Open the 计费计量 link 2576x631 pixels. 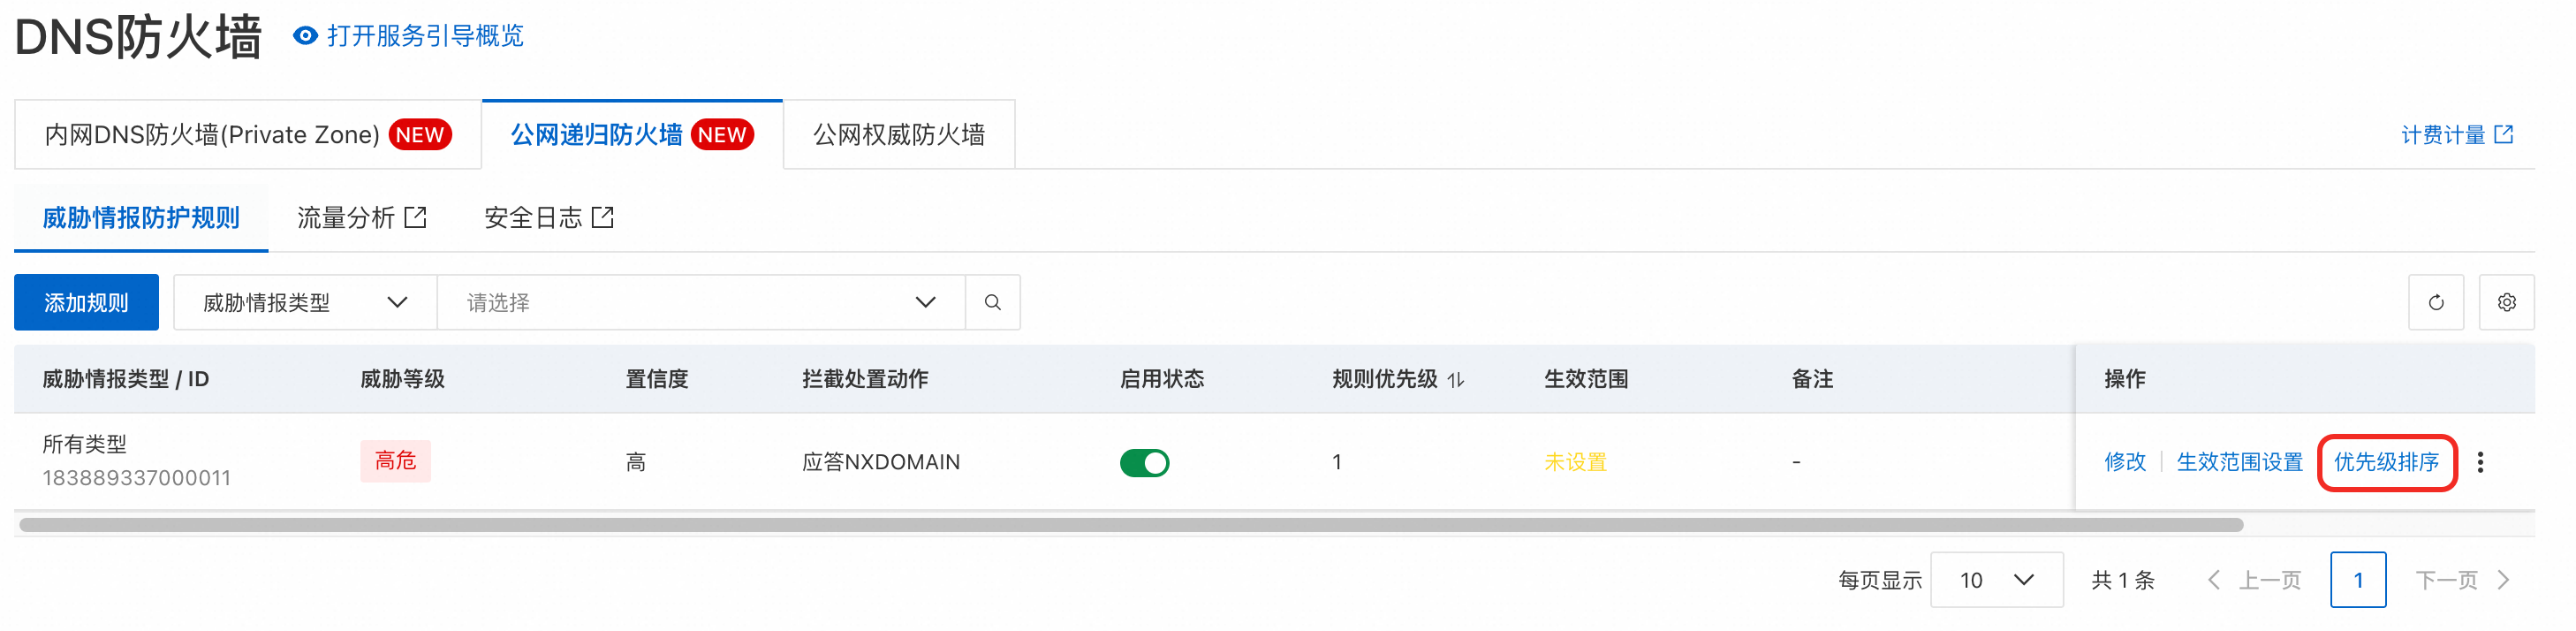click(2456, 135)
